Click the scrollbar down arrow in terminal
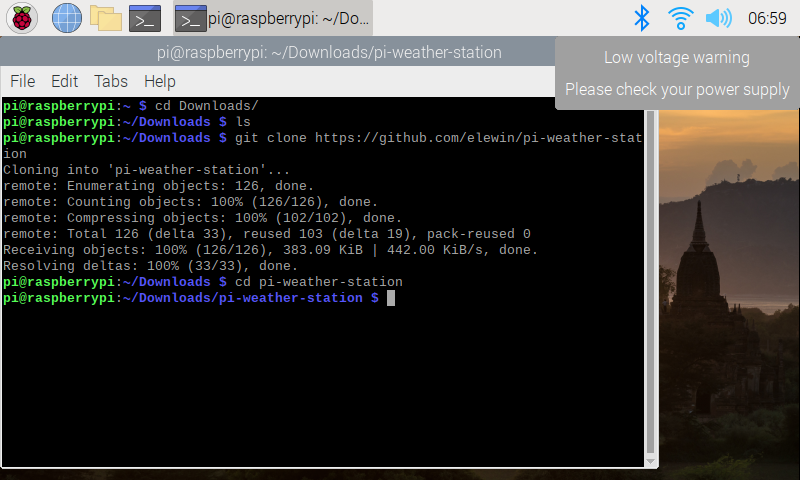Screen dimensions: 800x480 pos(651,460)
